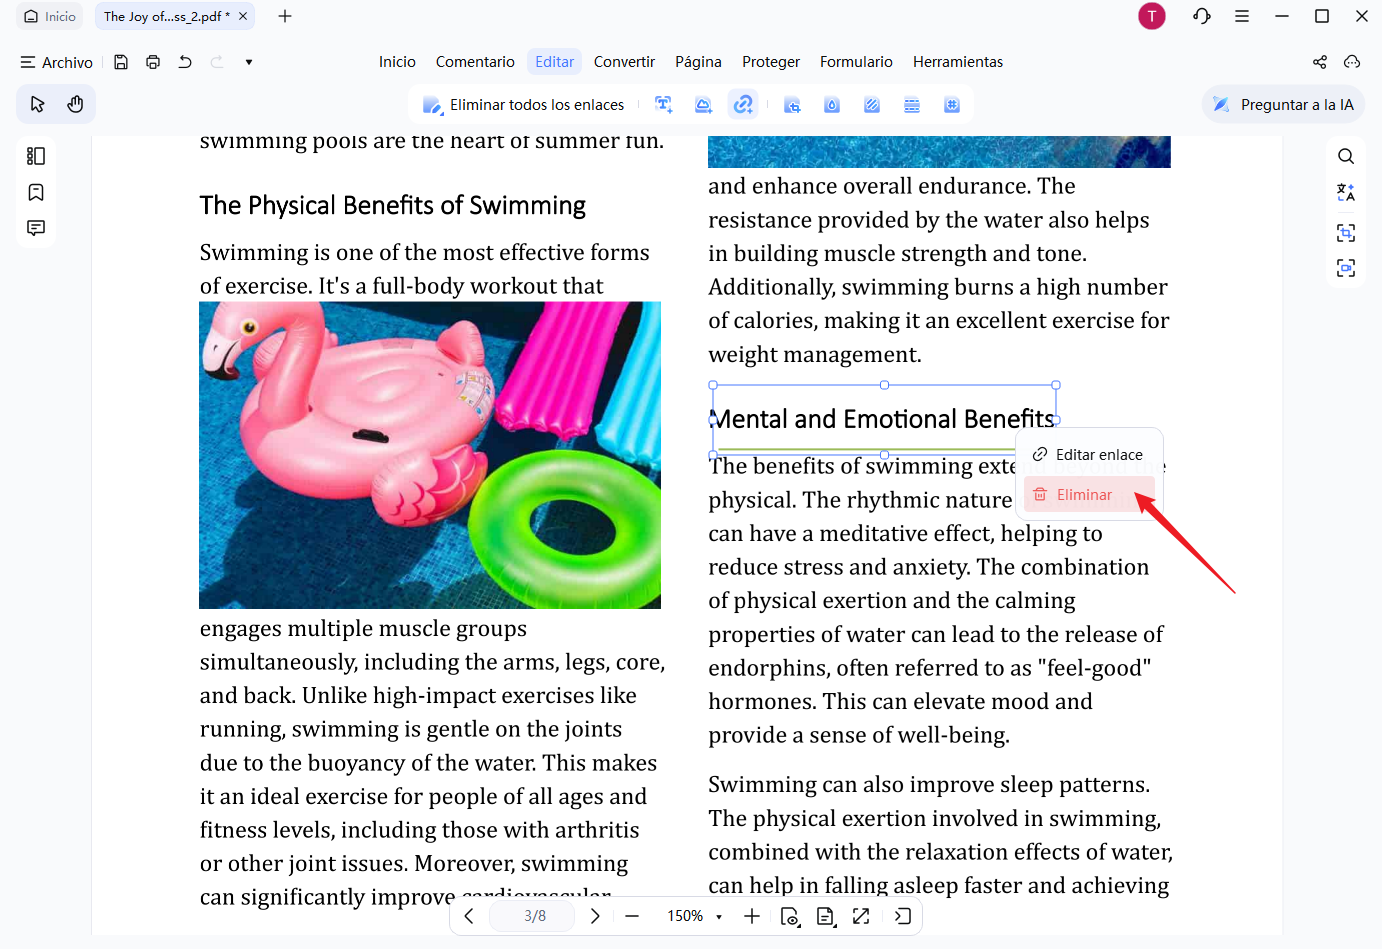Click the add text tool icon

click(663, 104)
